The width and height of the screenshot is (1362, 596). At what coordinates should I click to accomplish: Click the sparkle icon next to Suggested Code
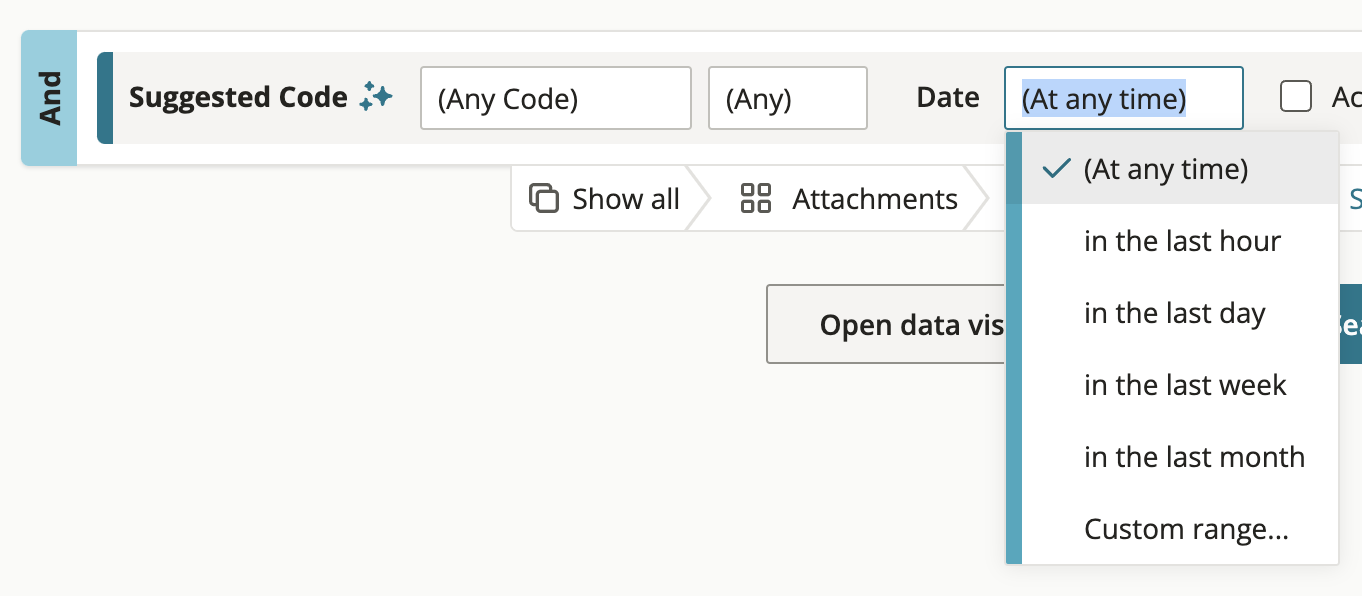[x=376, y=97]
